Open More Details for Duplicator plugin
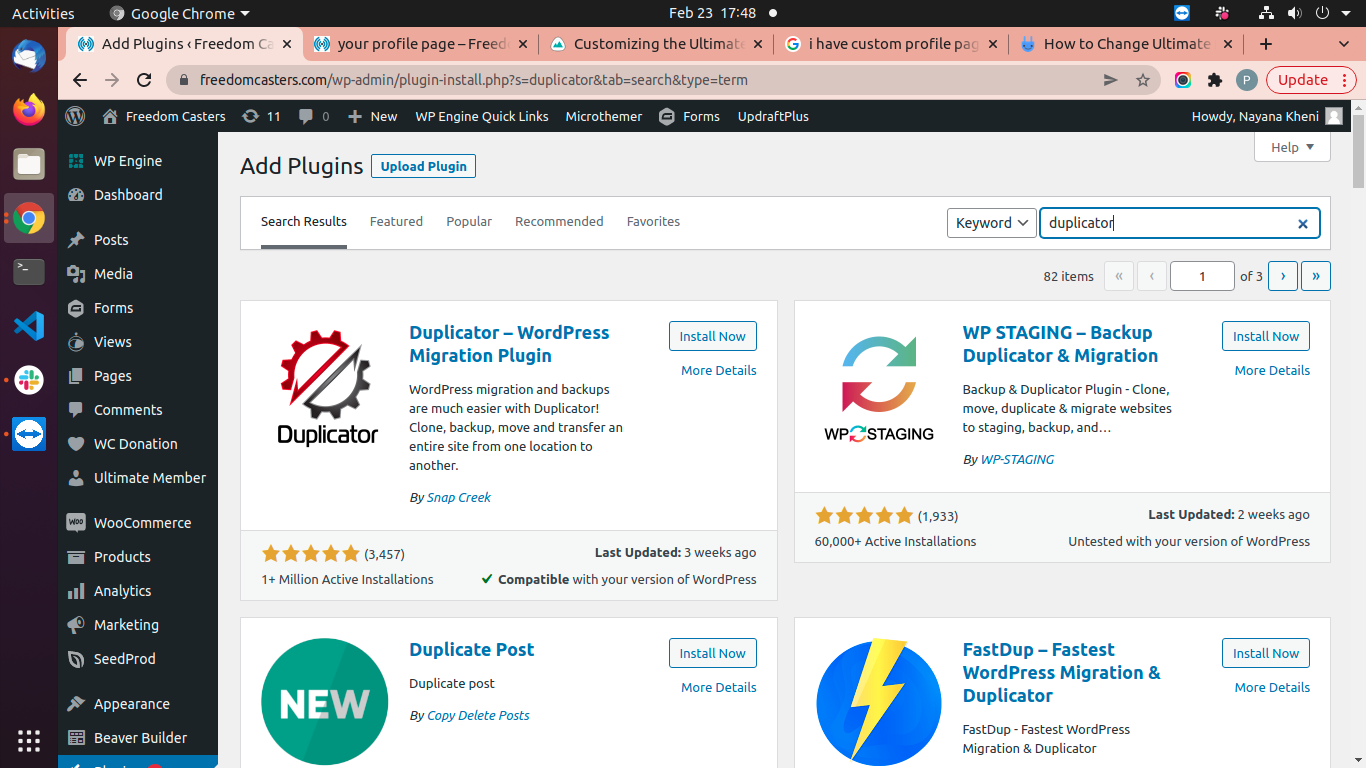 click(718, 370)
